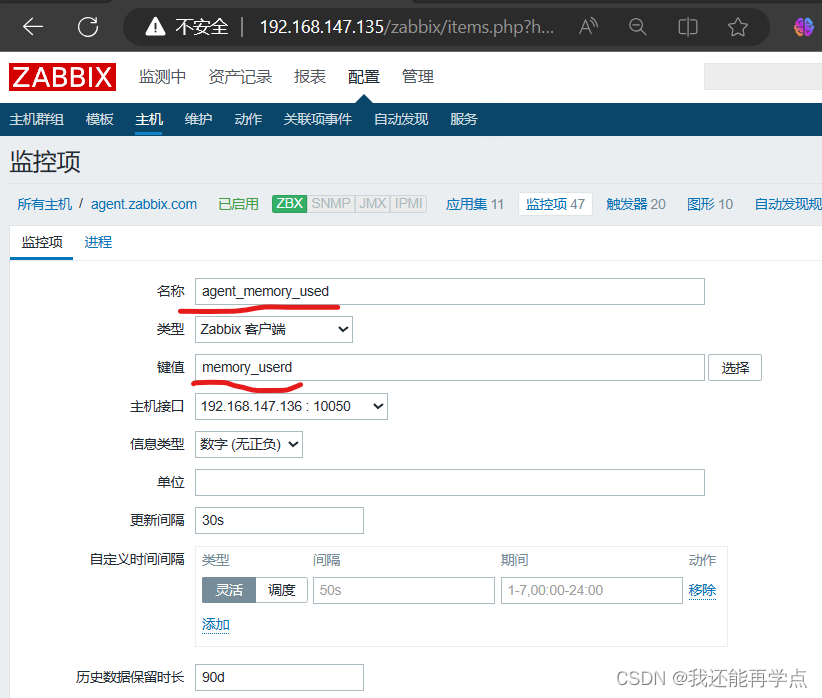The height and width of the screenshot is (698, 822).
Task: Click 移除 to remove custom interval
Action: pos(702,590)
